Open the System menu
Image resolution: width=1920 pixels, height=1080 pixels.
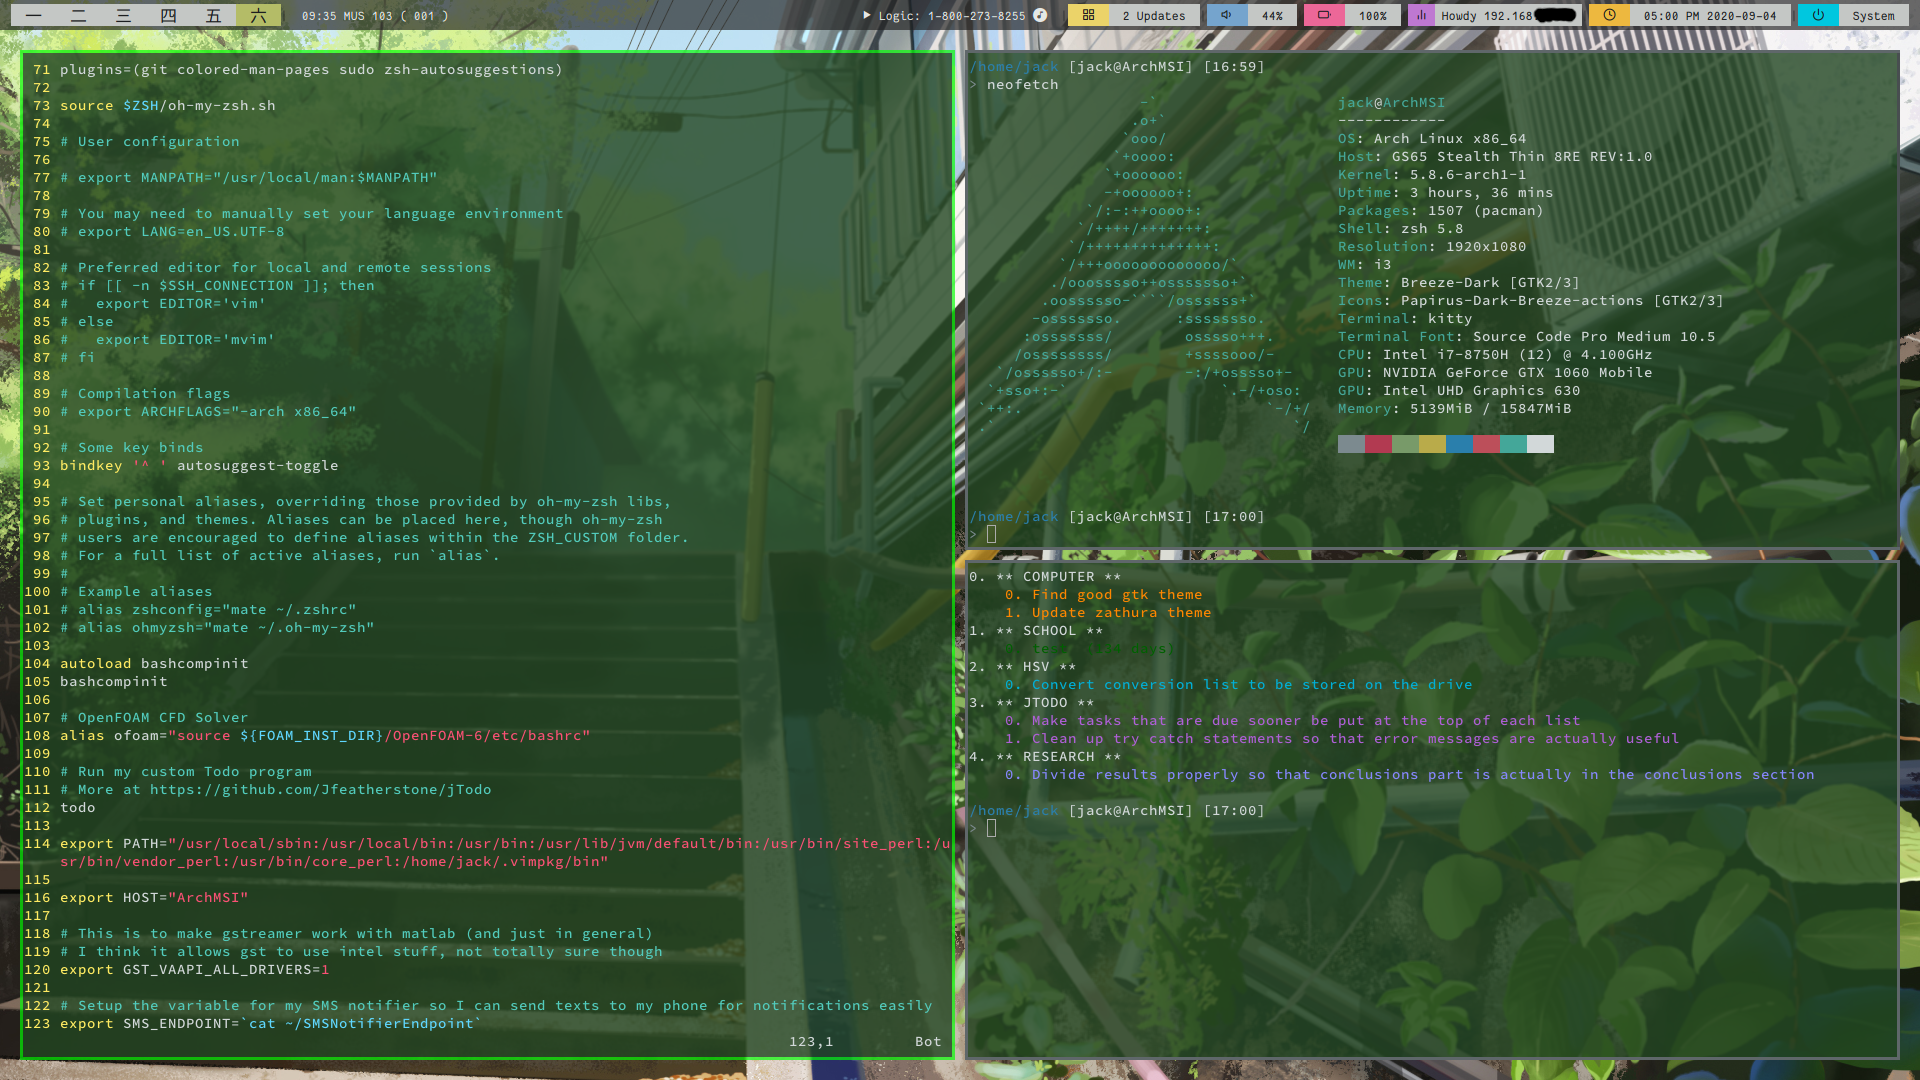click(1872, 16)
